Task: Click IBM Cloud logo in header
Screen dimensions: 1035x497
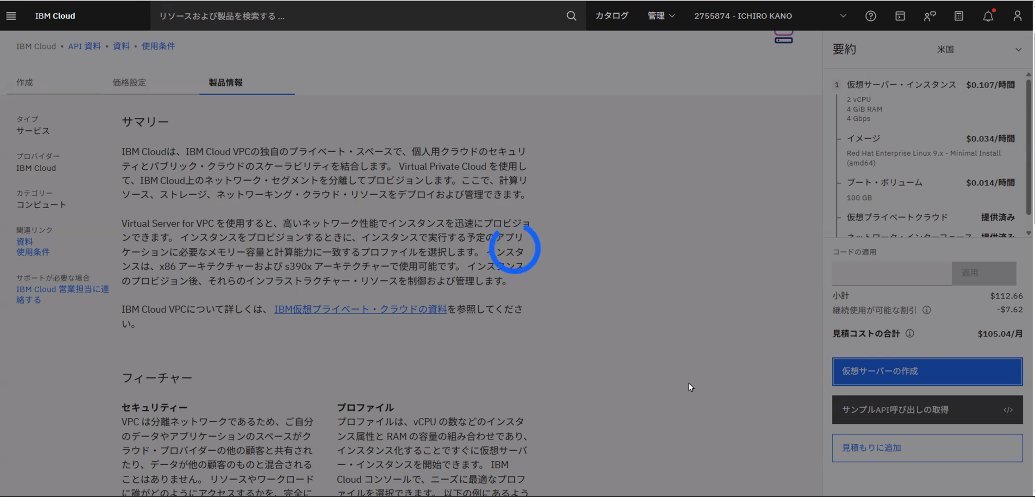Action: [55, 16]
